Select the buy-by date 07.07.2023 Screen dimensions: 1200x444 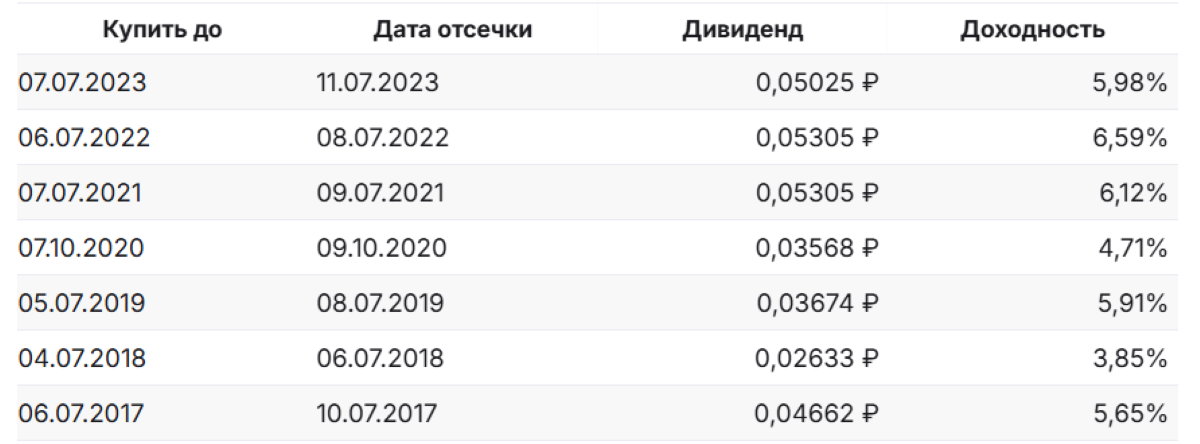point(82,83)
